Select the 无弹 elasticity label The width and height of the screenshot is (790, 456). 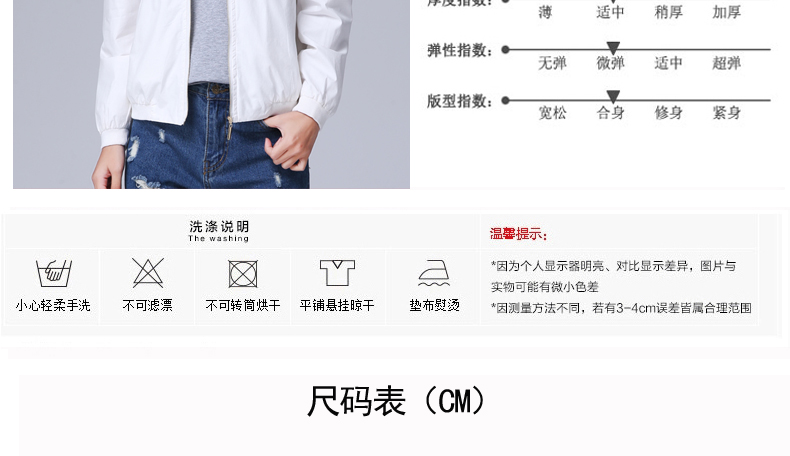click(x=552, y=63)
